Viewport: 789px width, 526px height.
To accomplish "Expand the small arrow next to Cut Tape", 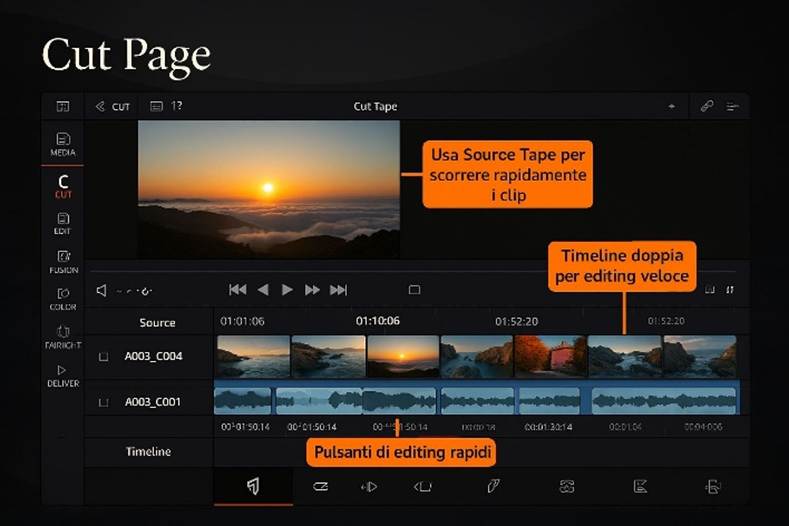I will (671, 106).
